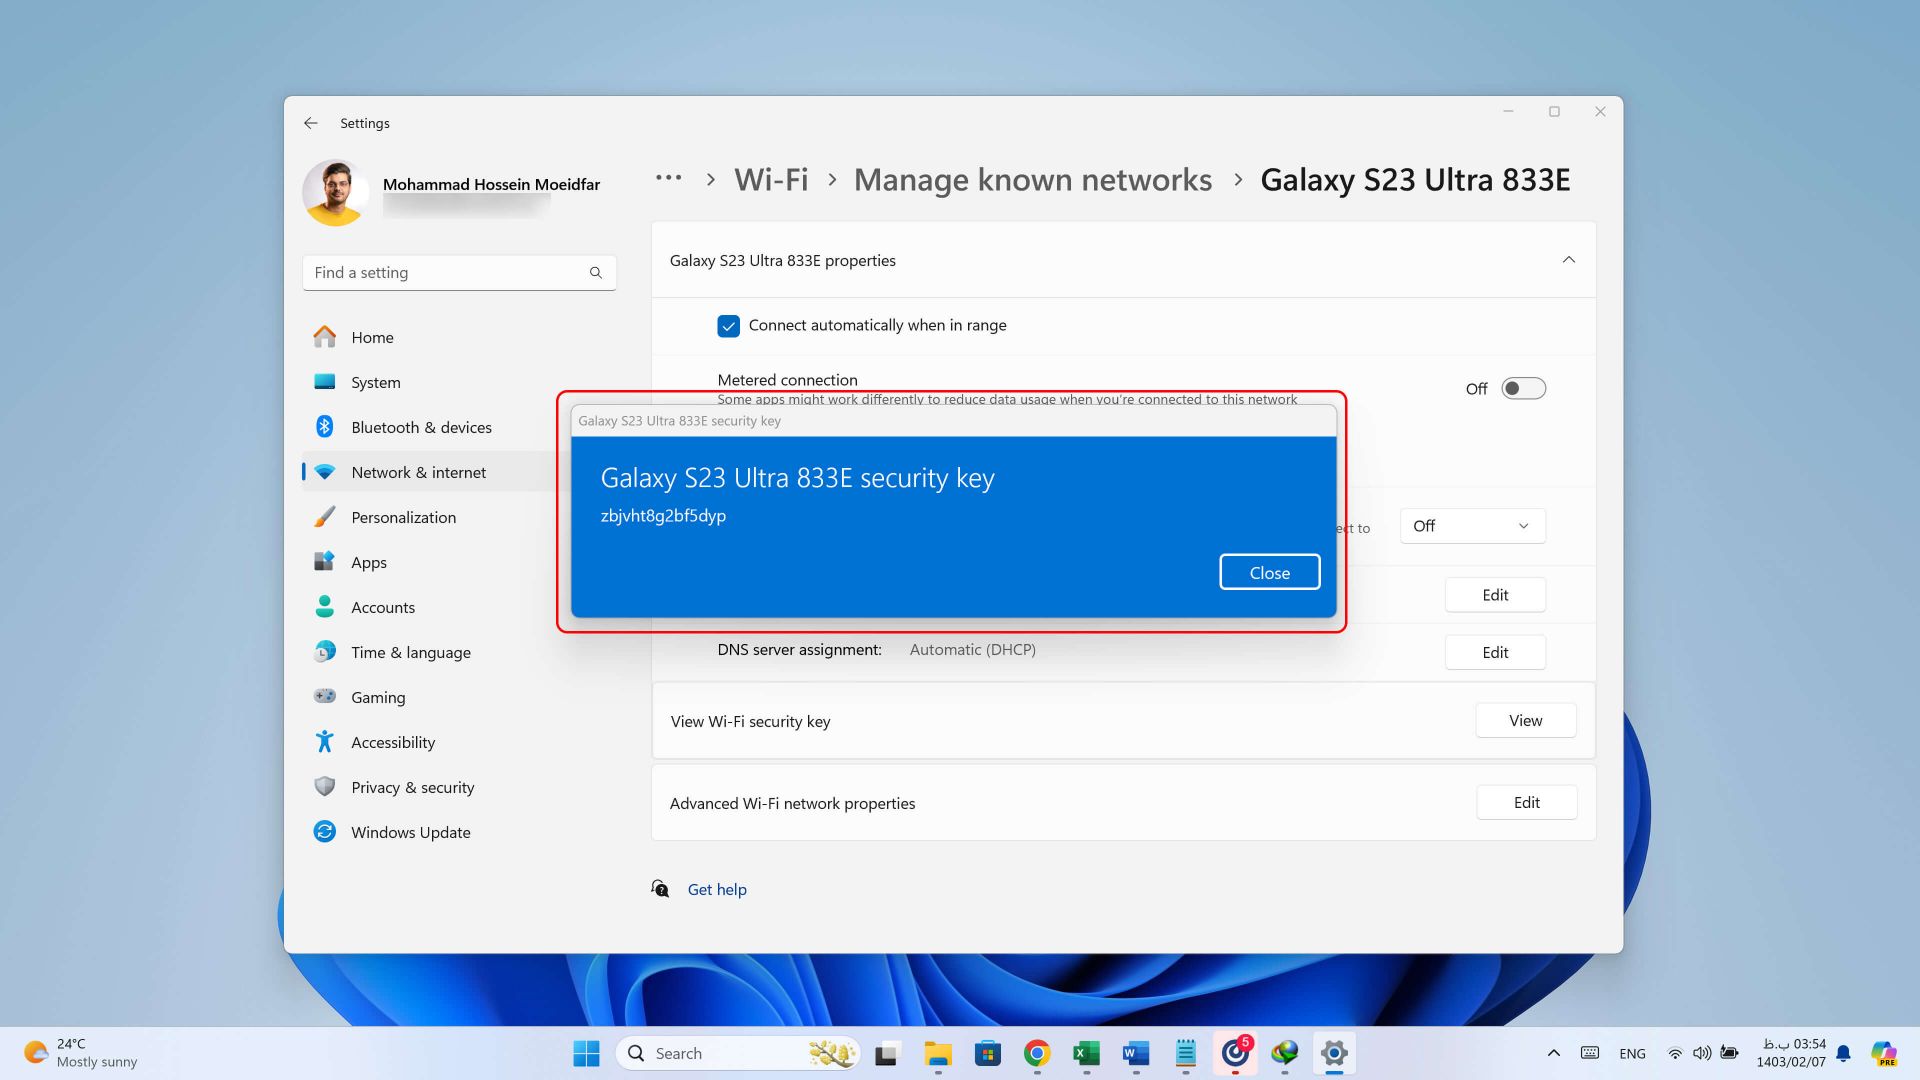Click the taskbar Search box
This screenshot has width=1920, height=1080.
point(738,1053)
